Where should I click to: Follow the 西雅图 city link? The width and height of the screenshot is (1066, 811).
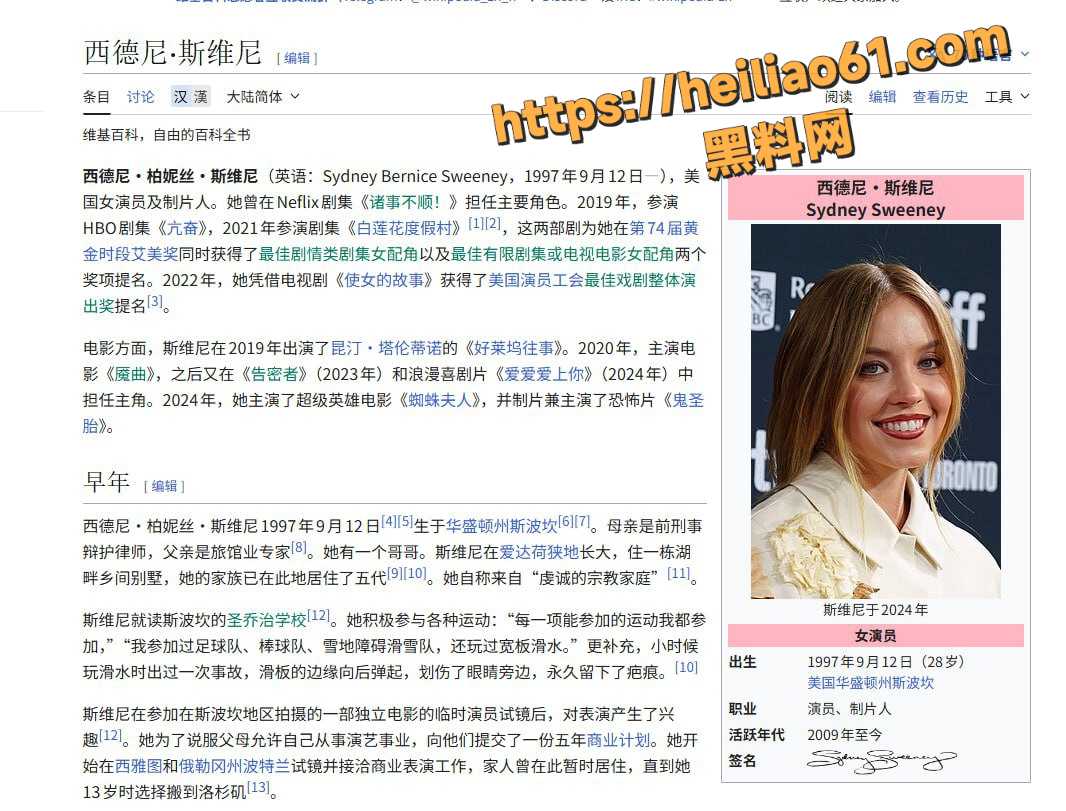(x=139, y=767)
